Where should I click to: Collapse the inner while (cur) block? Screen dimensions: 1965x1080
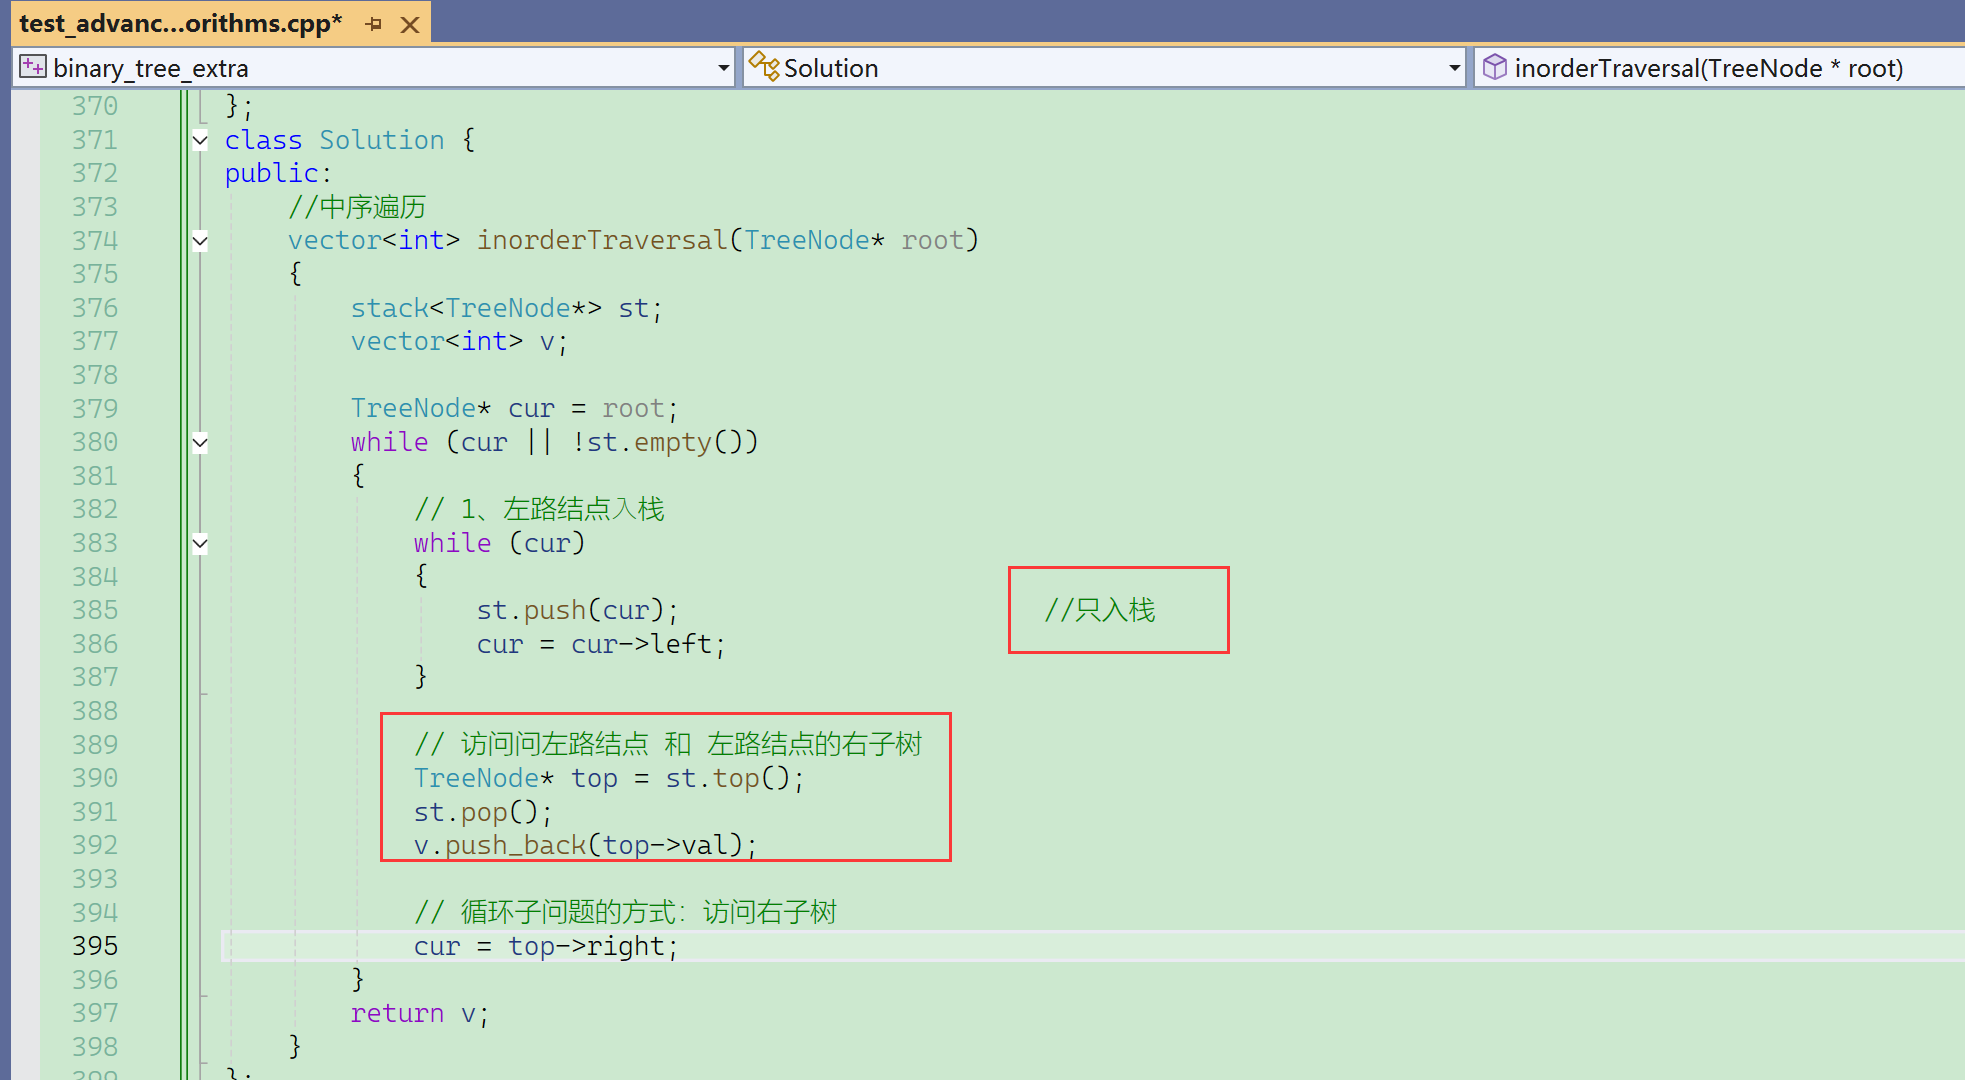point(200,543)
